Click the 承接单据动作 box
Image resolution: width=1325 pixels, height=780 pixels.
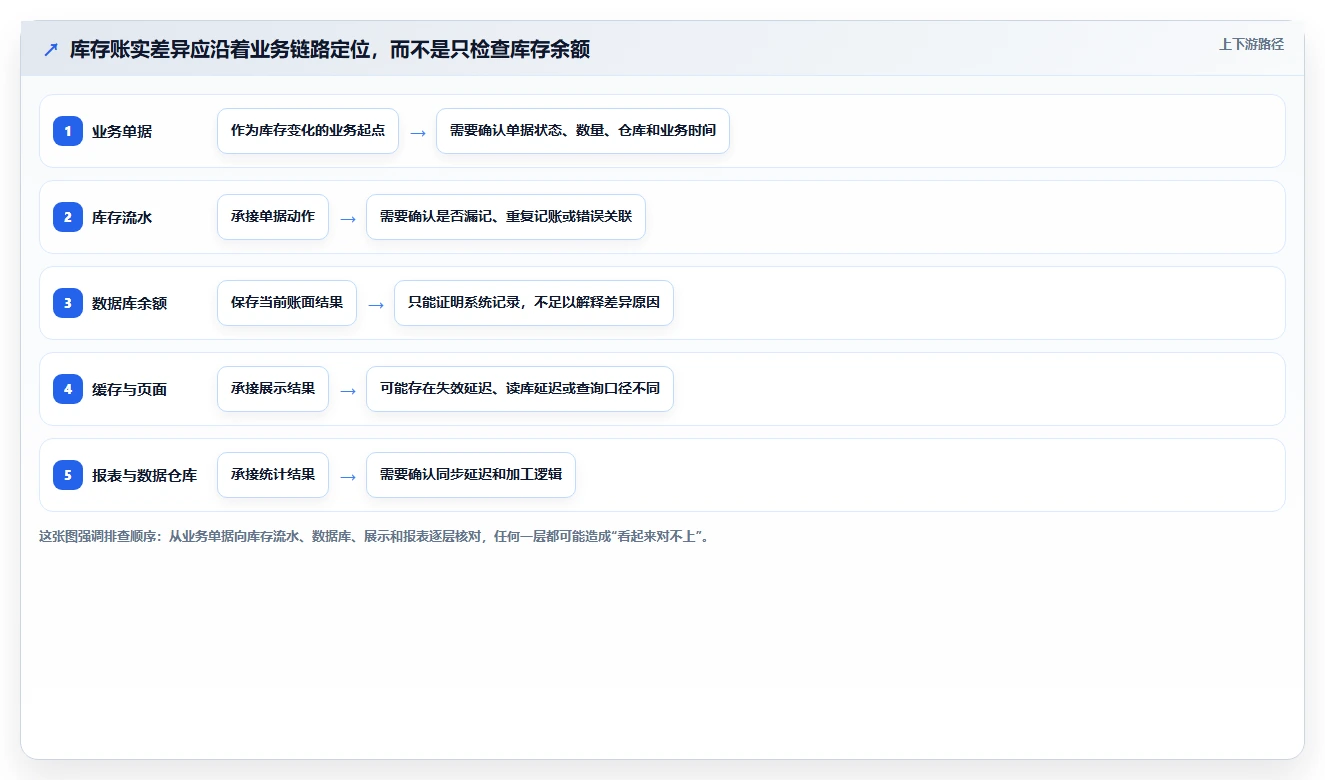pyautogui.click(x=273, y=217)
